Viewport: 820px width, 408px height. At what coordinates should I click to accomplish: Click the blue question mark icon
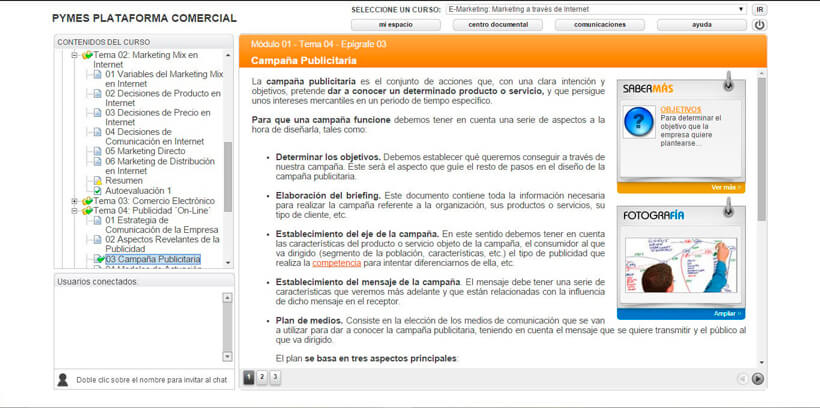click(x=639, y=122)
